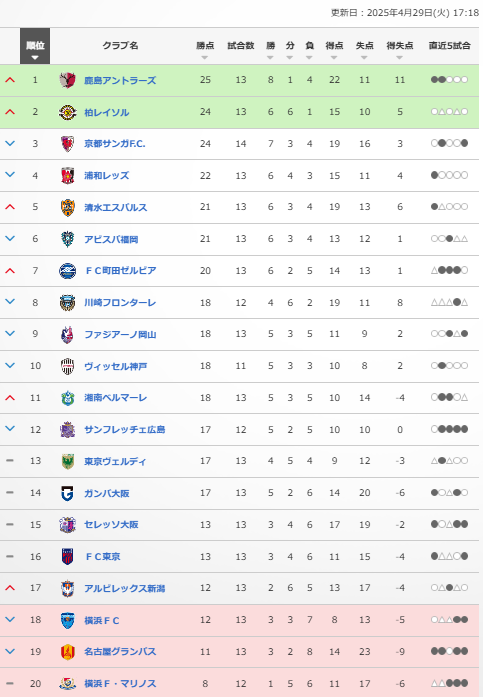Sort table by 得点 column header
Image resolution: width=483 pixels, height=697 pixels.
click(x=334, y=46)
